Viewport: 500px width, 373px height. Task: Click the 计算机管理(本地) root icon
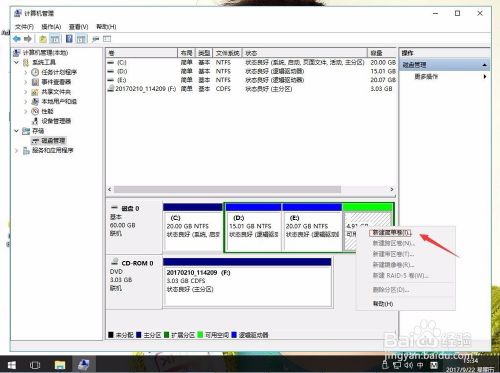pyautogui.click(x=17, y=53)
